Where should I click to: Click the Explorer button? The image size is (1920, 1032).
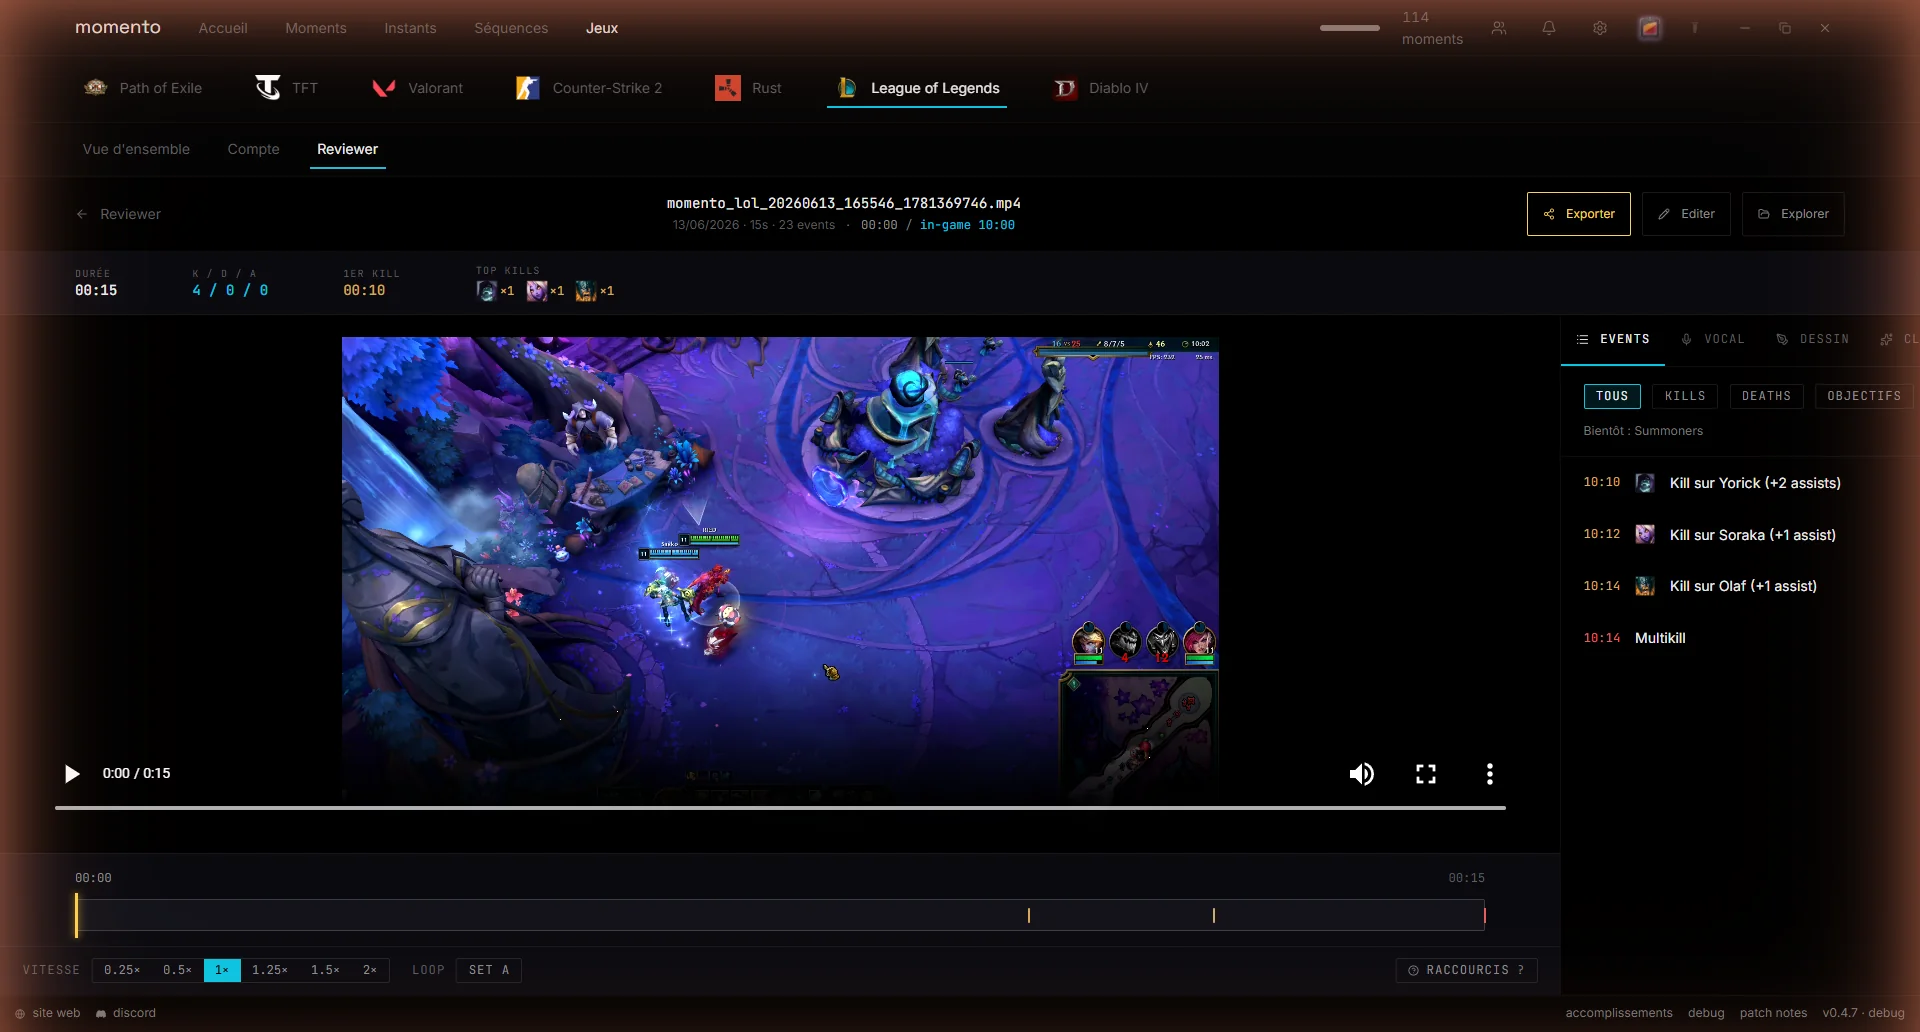point(1793,214)
